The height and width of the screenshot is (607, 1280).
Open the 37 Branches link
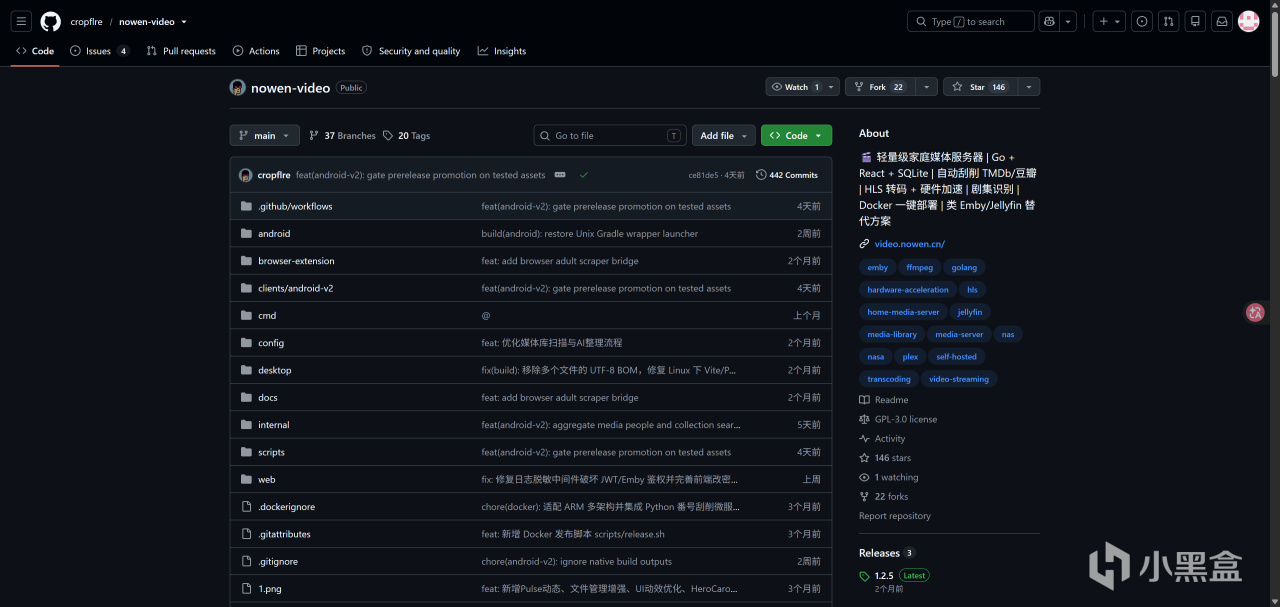(342, 135)
